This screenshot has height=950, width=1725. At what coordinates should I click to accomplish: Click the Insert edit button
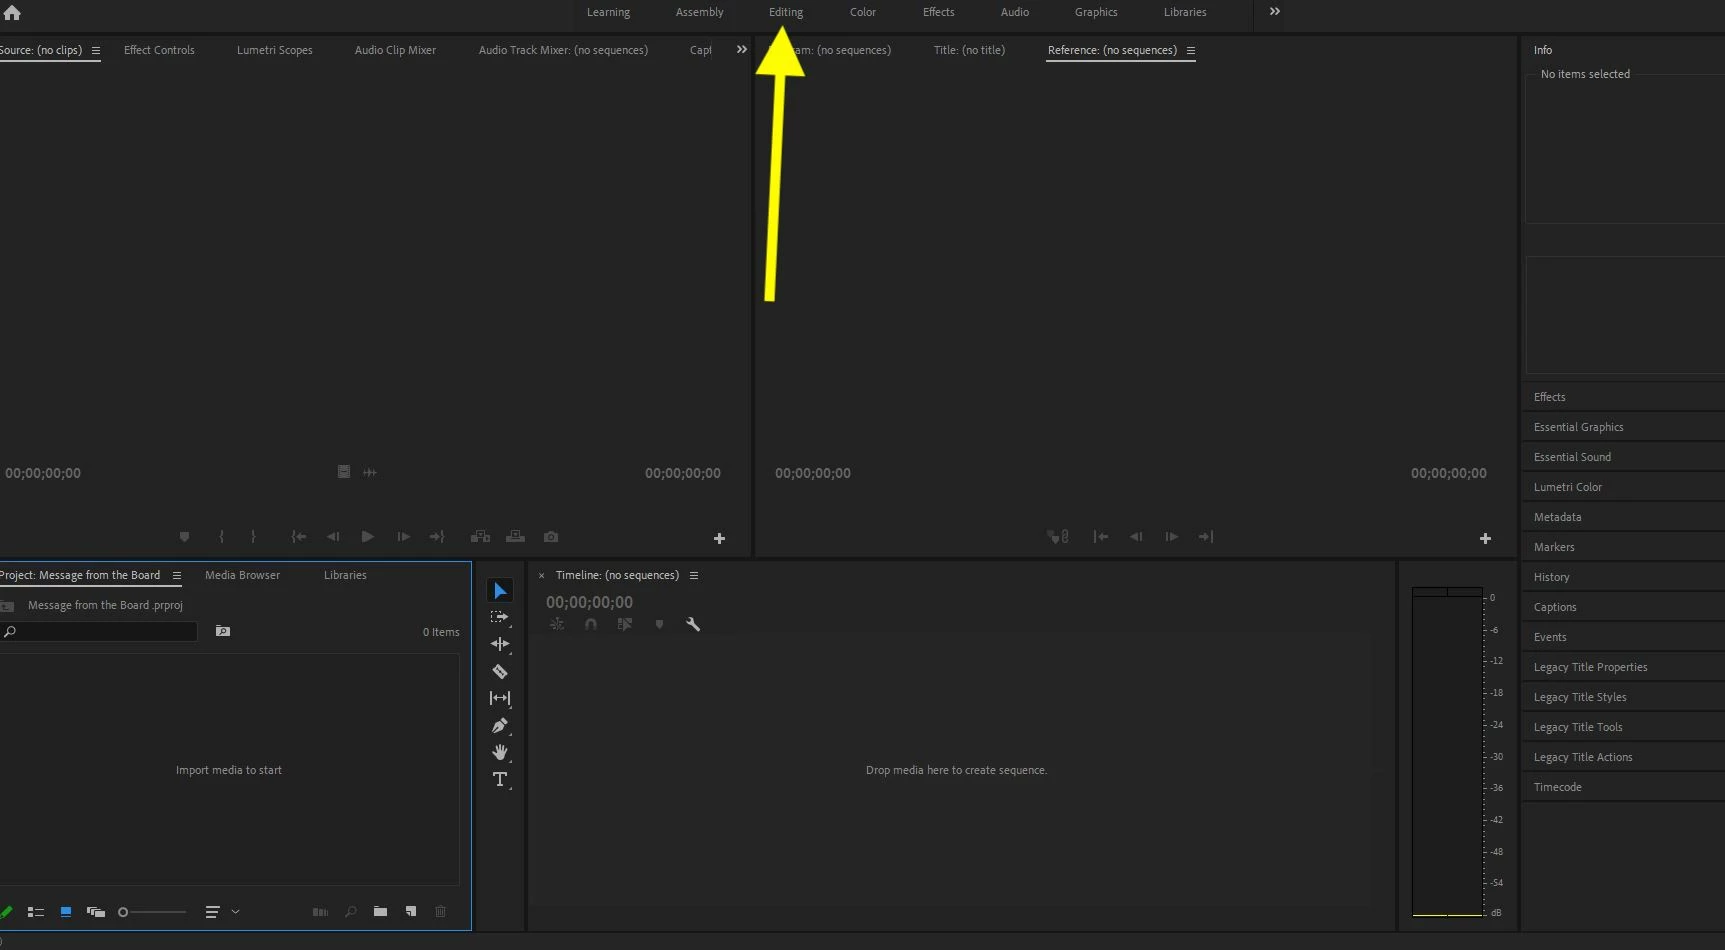coord(480,537)
